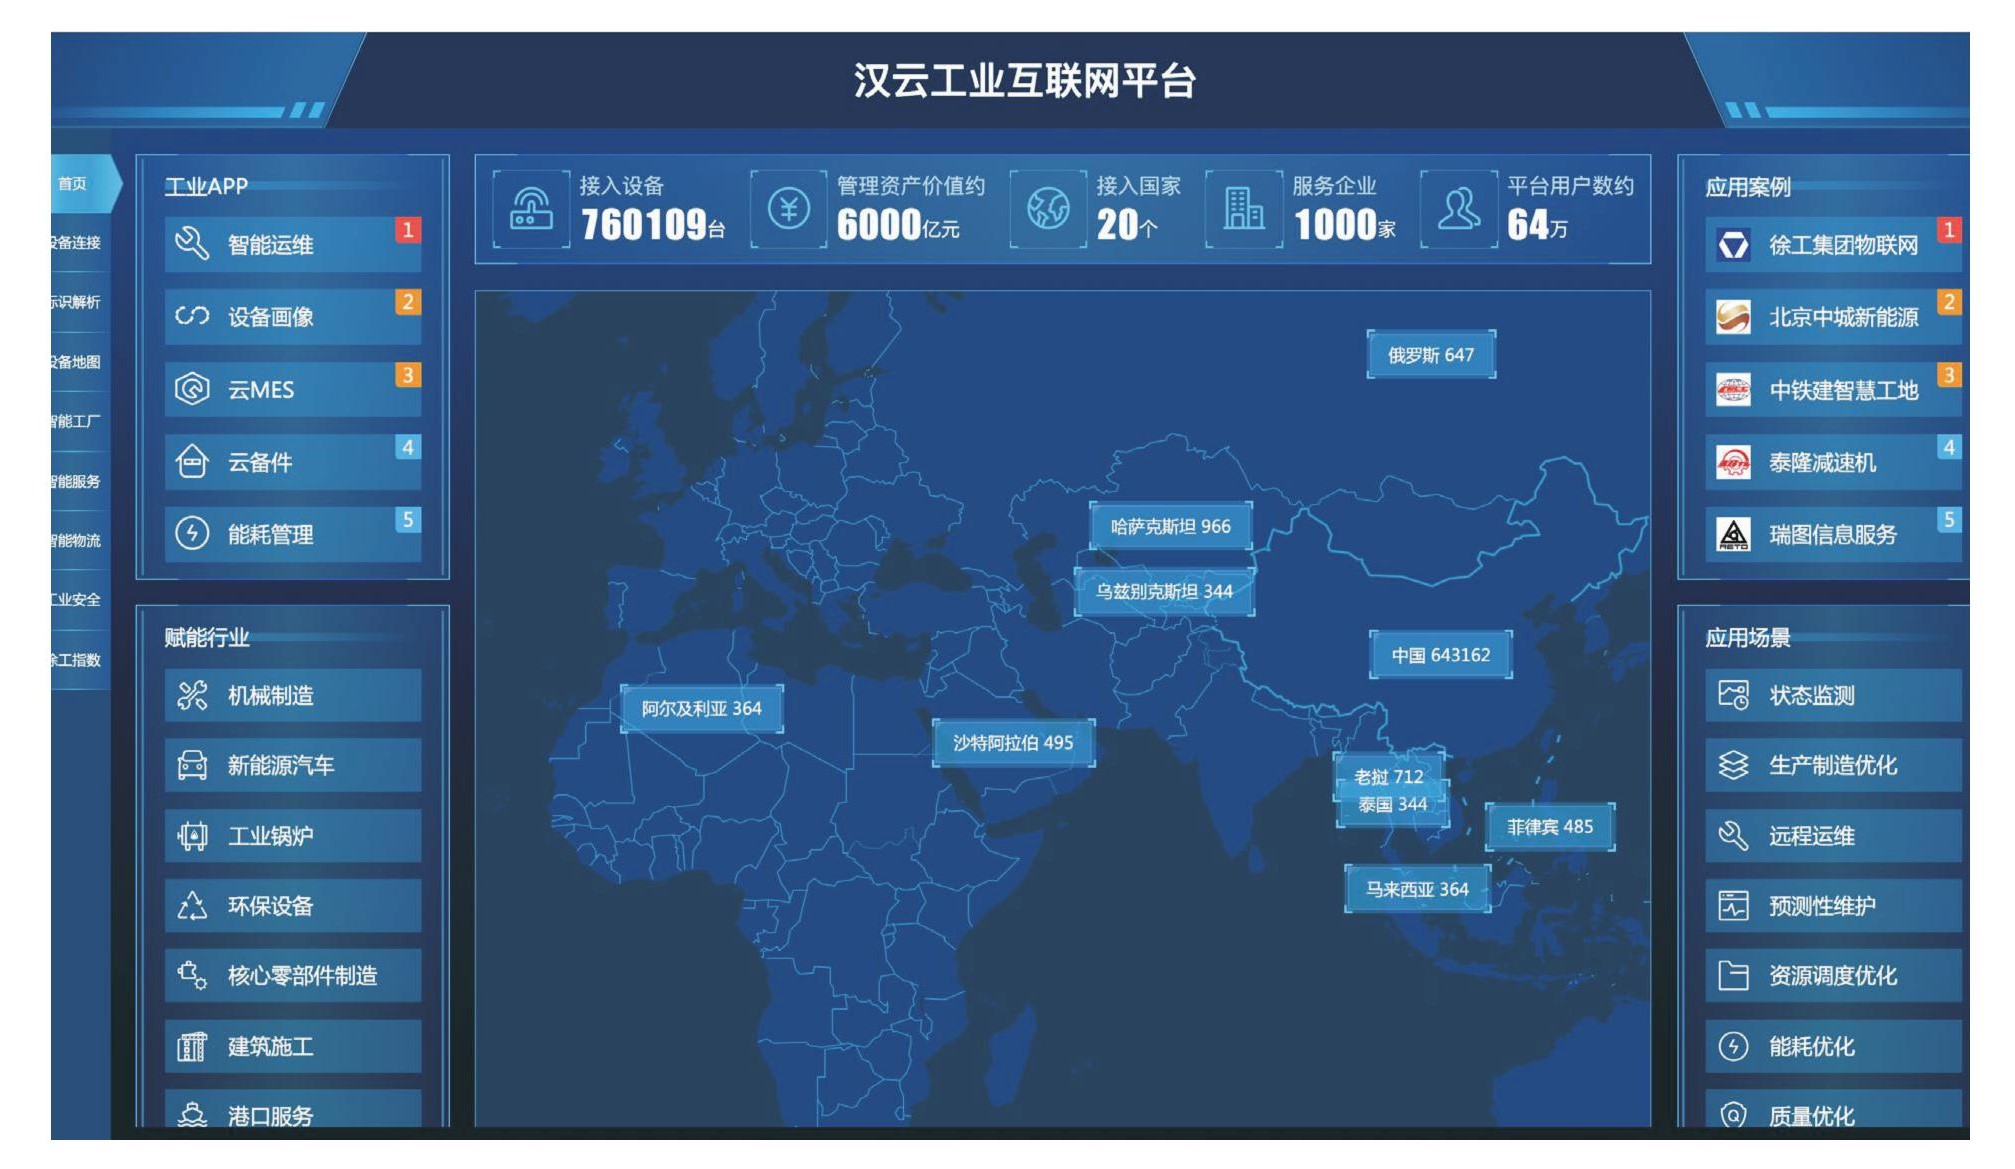
Task: Click the 设备画像 link icon
Action: coord(192,316)
